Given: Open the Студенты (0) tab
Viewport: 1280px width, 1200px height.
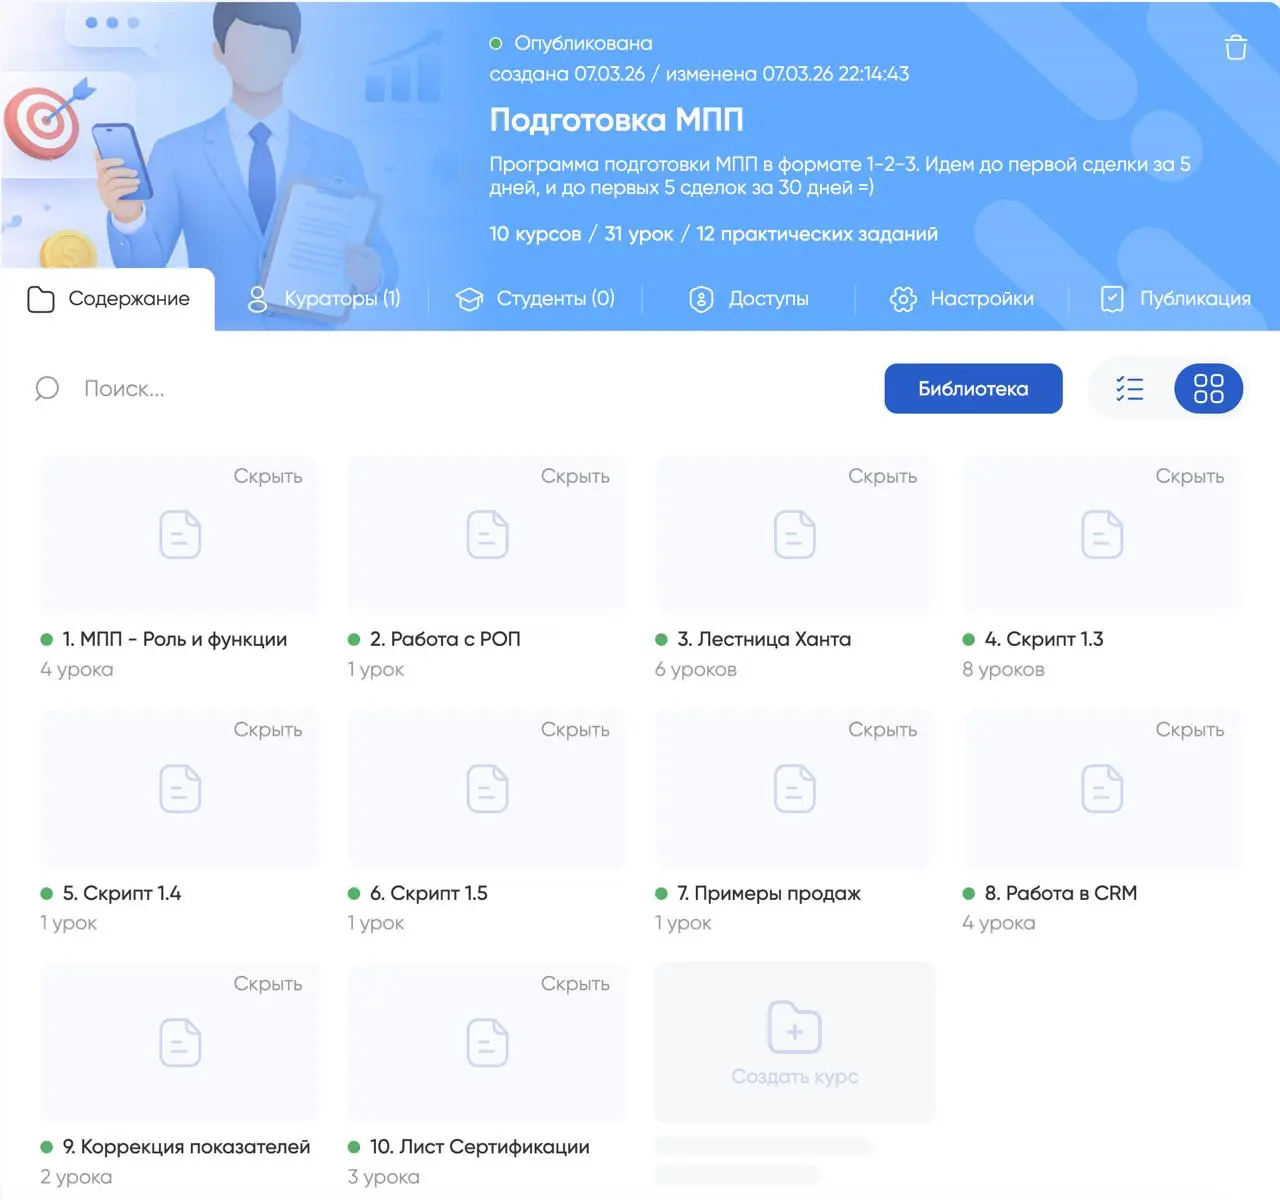Looking at the screenshot, I should pyautogui.click(x=535, y=298).
